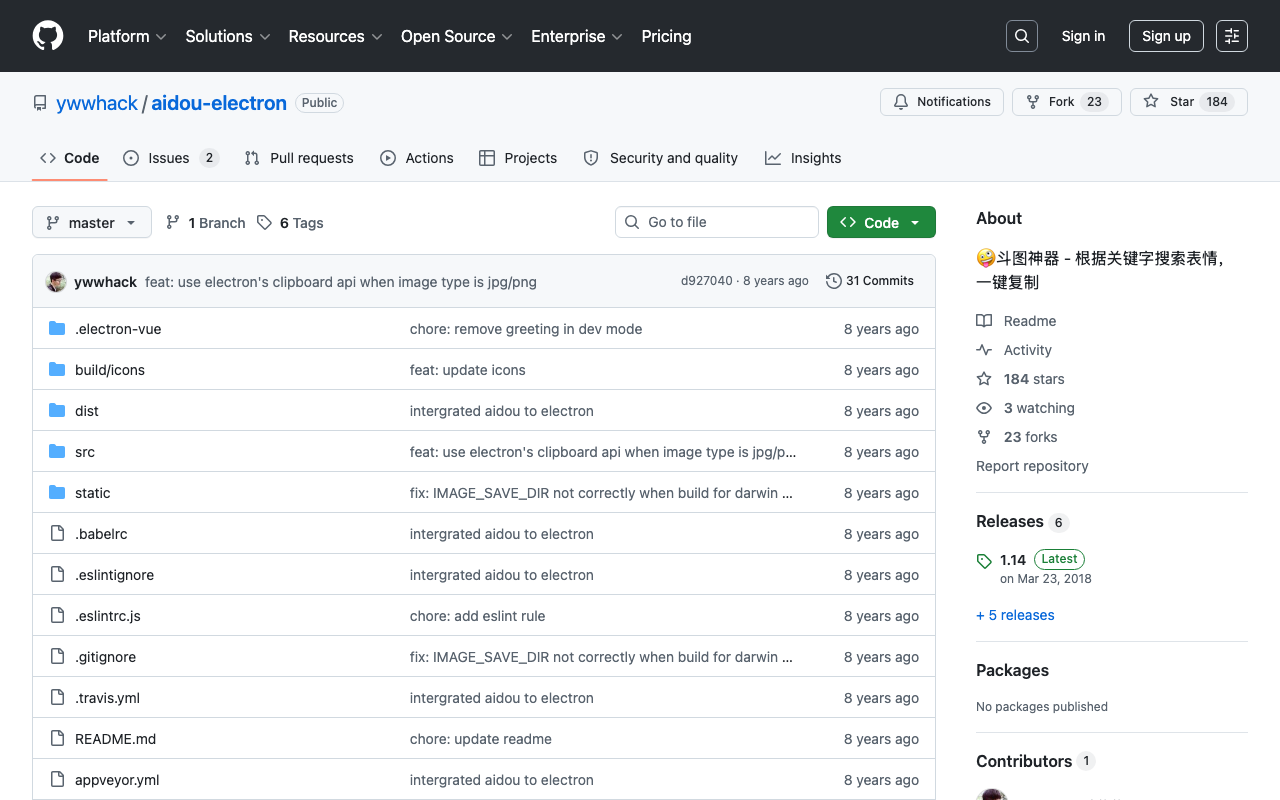Switch to the Issues tab
The image size is (1280, 800).
(x=170, y=158)
